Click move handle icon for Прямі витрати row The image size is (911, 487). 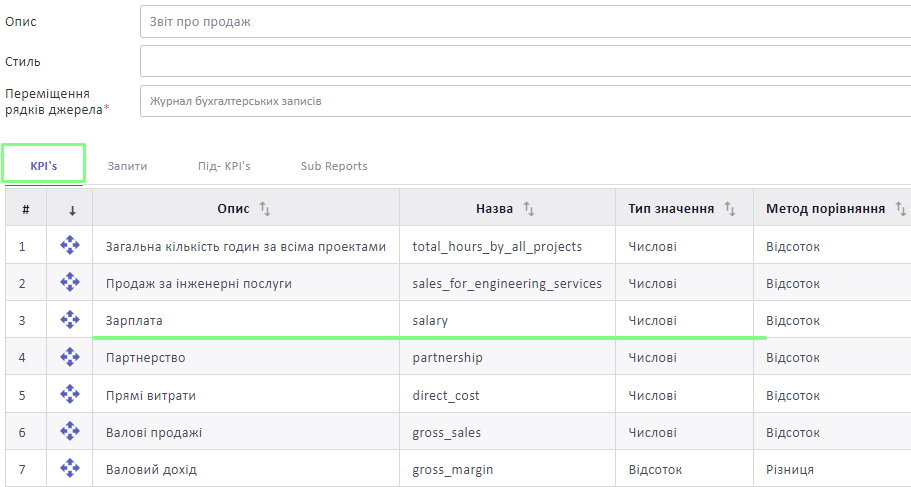tap(70, 394)
